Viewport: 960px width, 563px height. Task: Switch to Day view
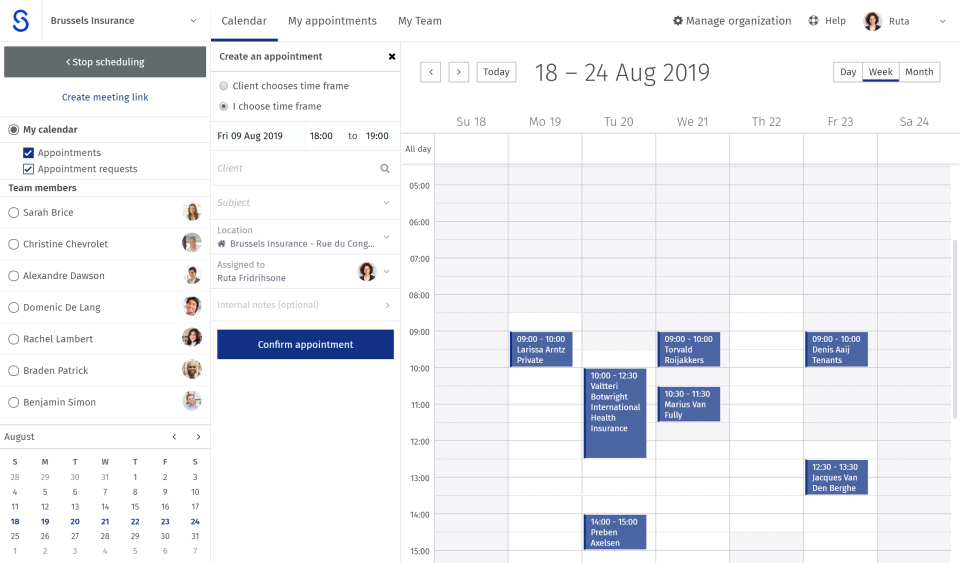848,72
